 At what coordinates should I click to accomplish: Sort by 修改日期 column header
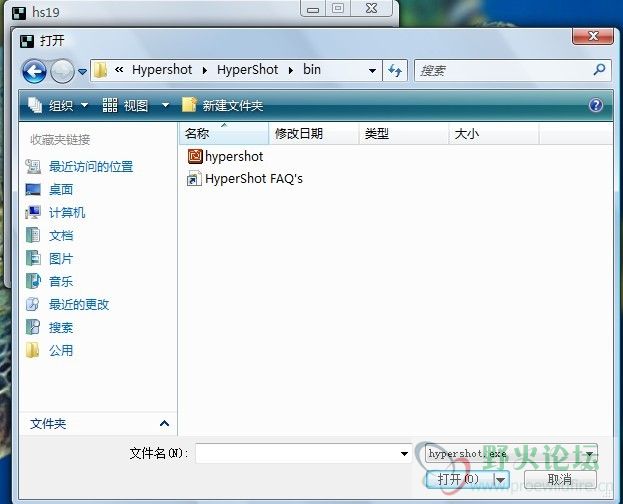(x=314, y=134)
